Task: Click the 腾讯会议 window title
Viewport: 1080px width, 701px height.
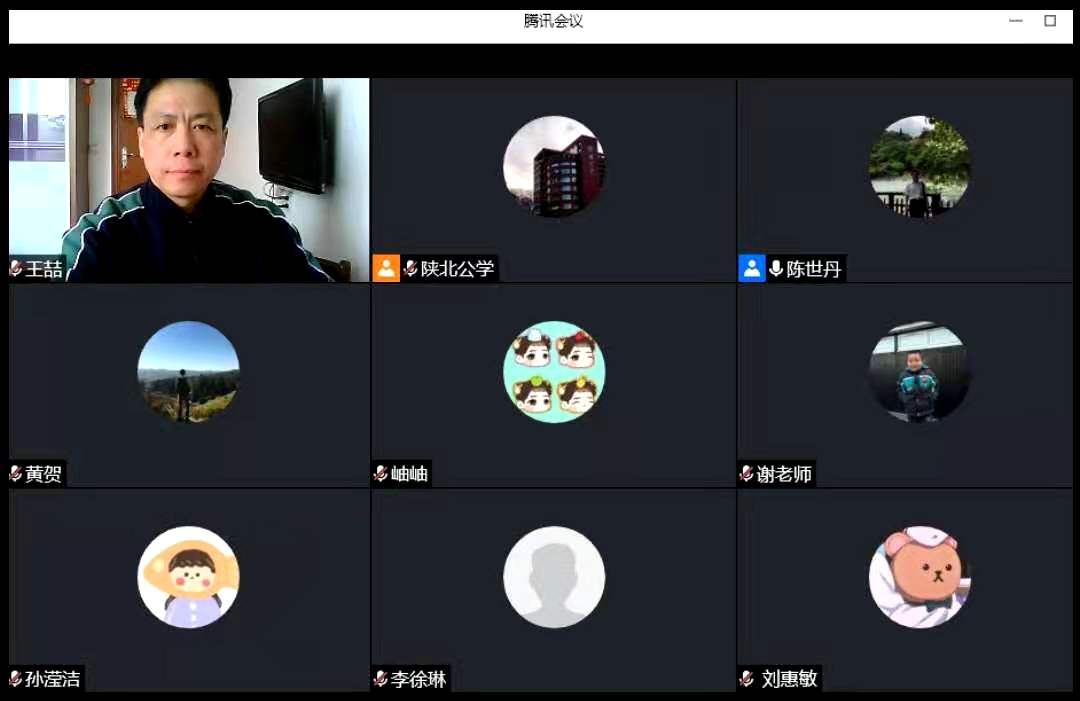Action: click(x=553, y=21)
